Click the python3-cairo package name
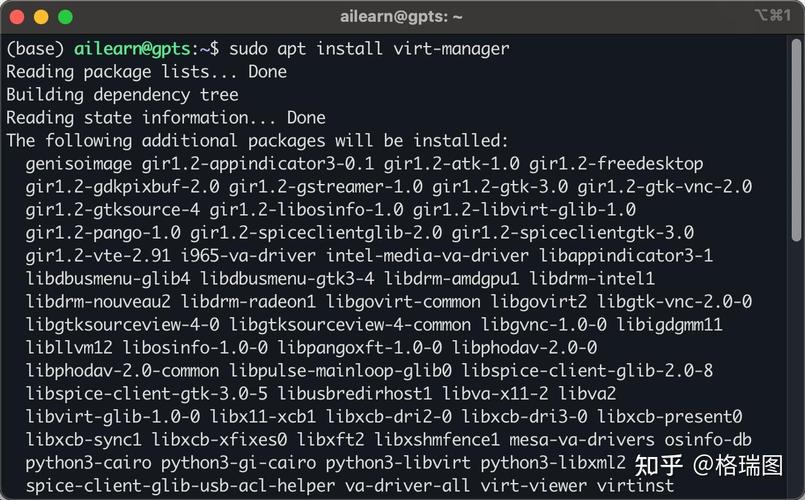 [x=89, y=463]
